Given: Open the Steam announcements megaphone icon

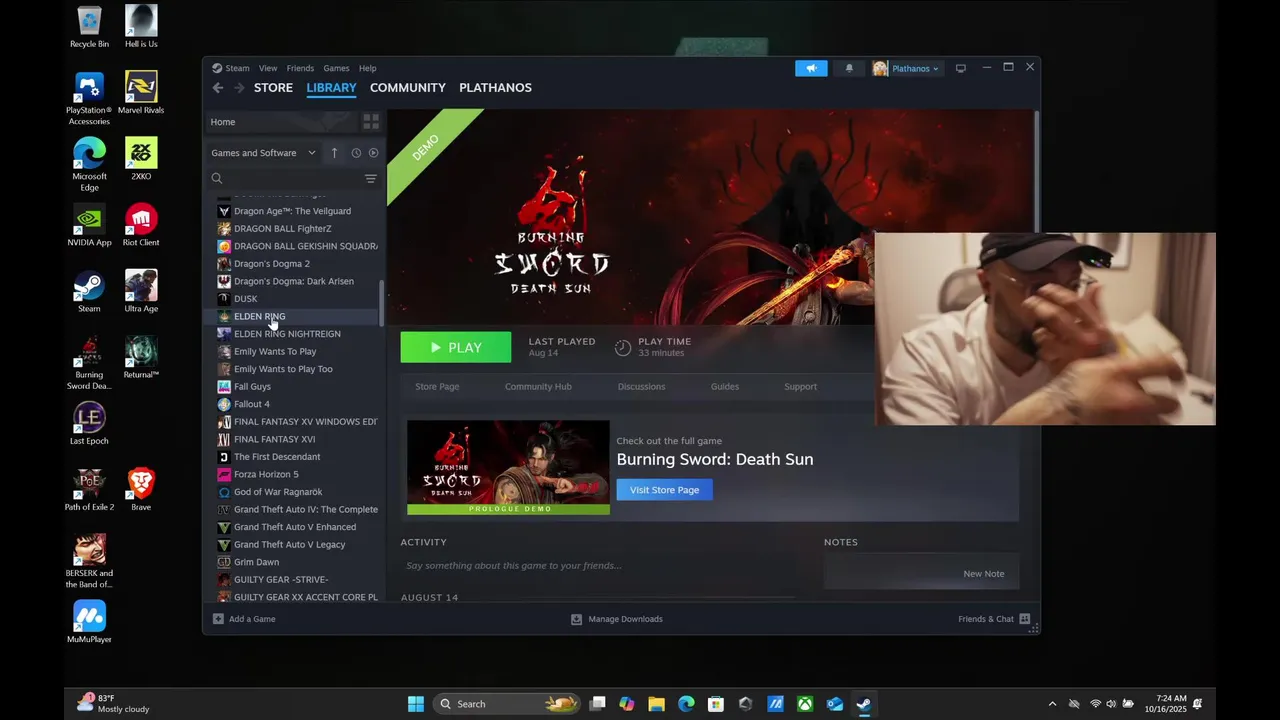Looking at the screenshot, I should tap(811, 68).
